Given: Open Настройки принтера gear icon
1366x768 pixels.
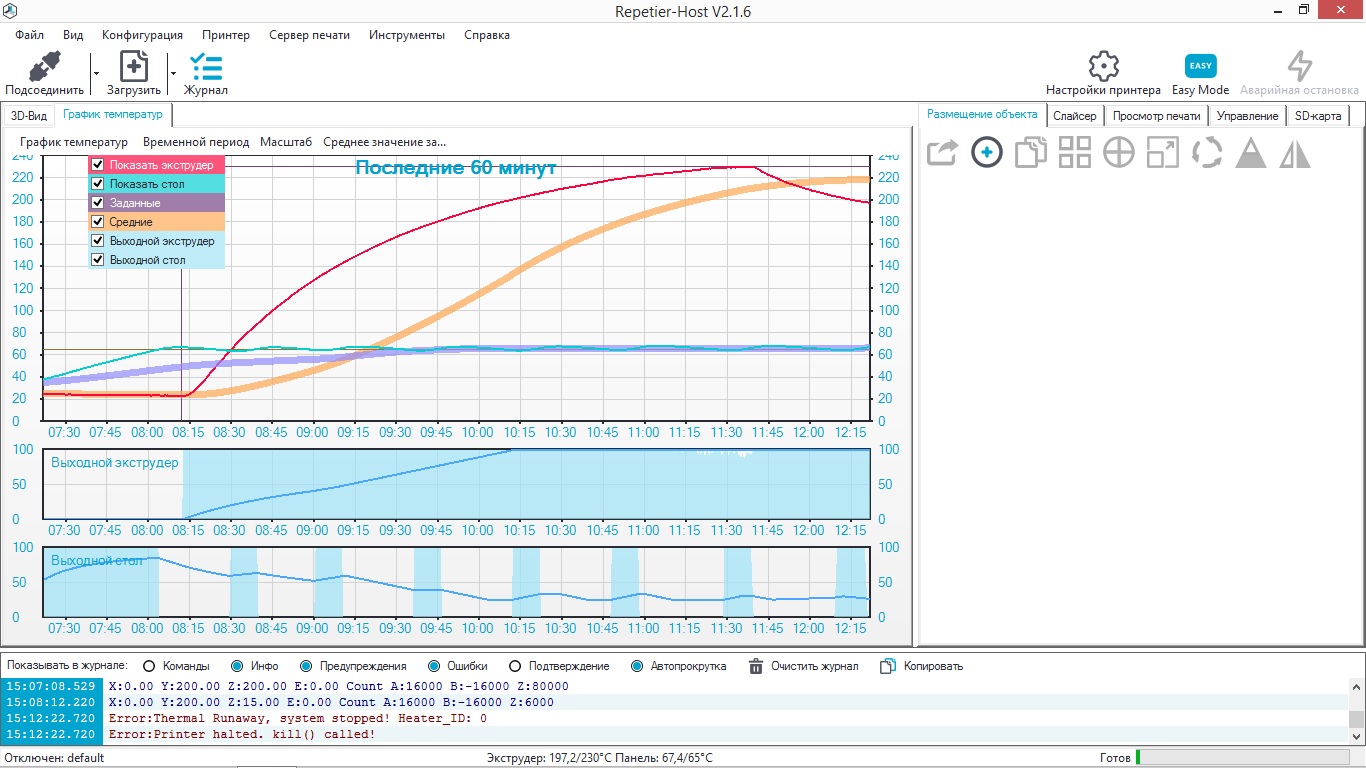Looking at the screenshot, I should 1103,67.
